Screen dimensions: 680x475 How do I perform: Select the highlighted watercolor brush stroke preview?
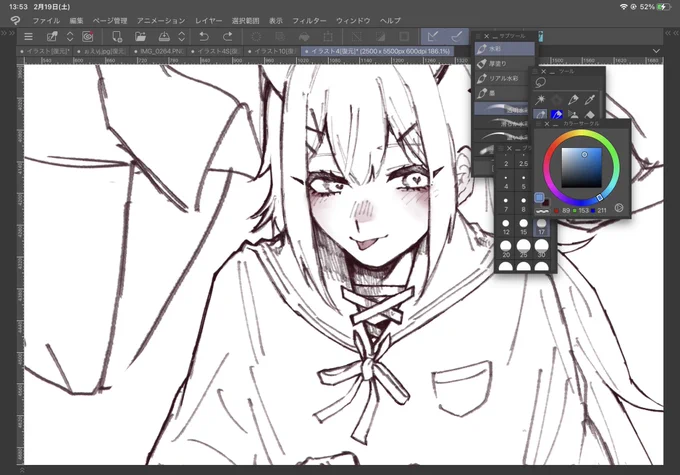click(x=503, y=109)
